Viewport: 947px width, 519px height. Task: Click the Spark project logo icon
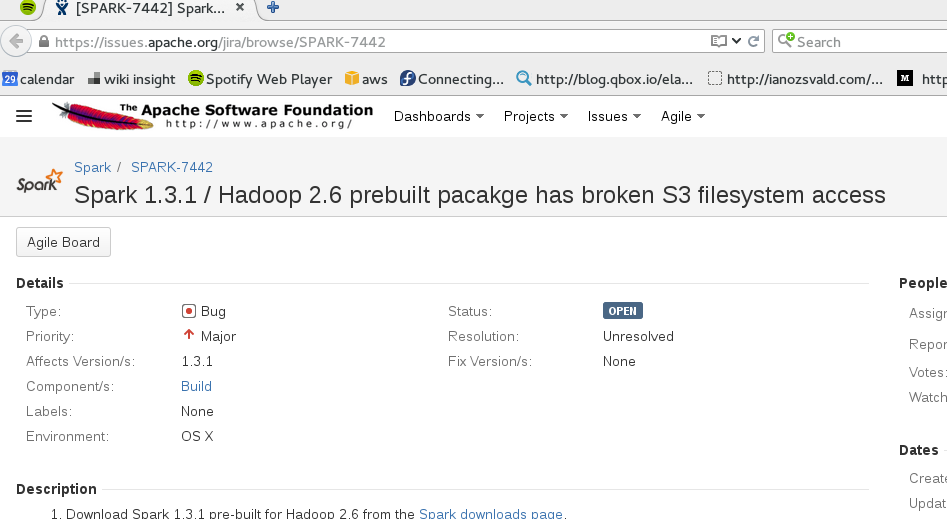[x=40, y=183]
